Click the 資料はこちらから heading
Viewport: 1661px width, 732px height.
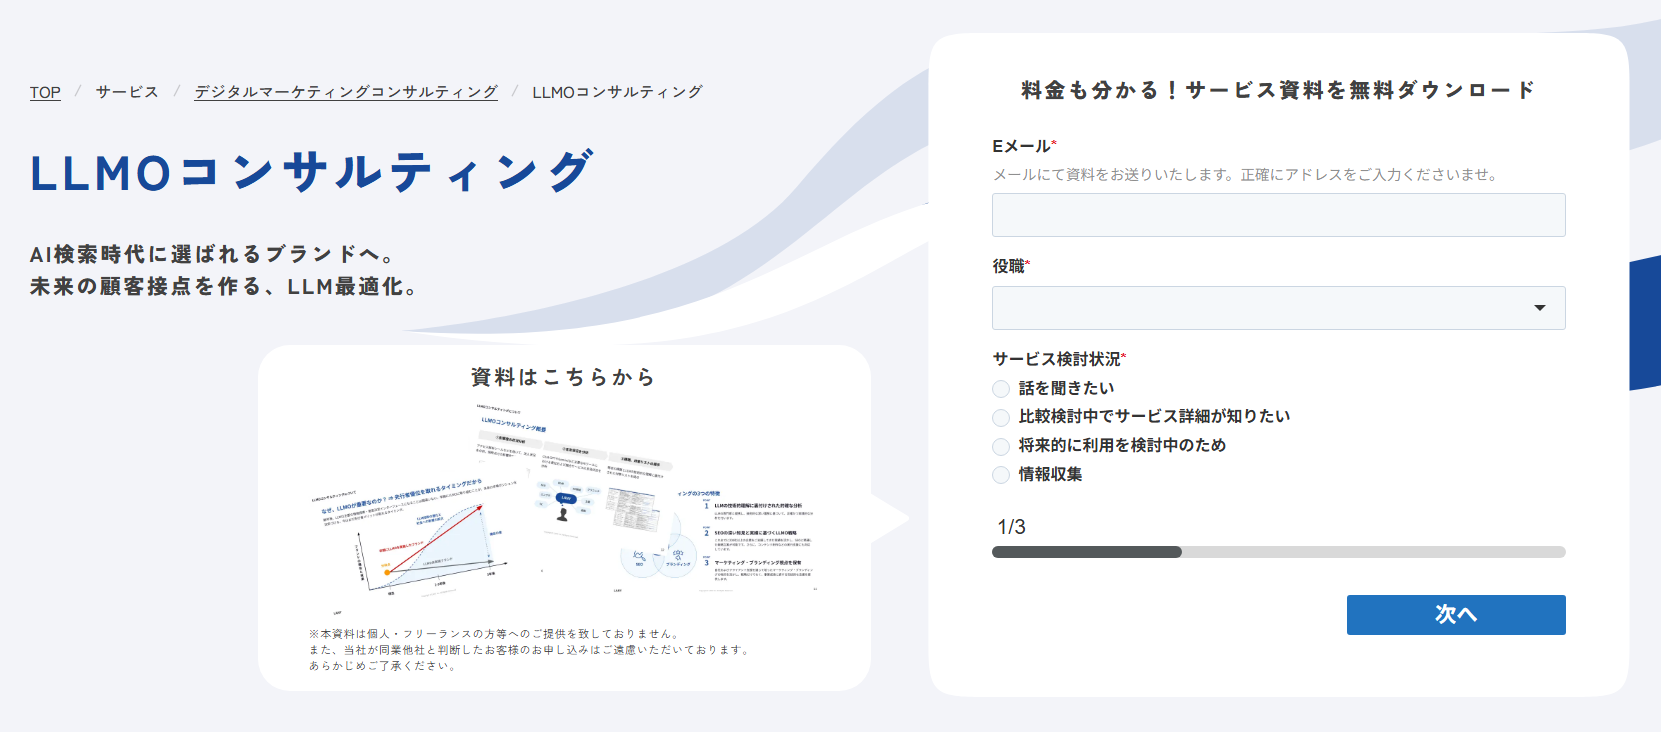564,377
